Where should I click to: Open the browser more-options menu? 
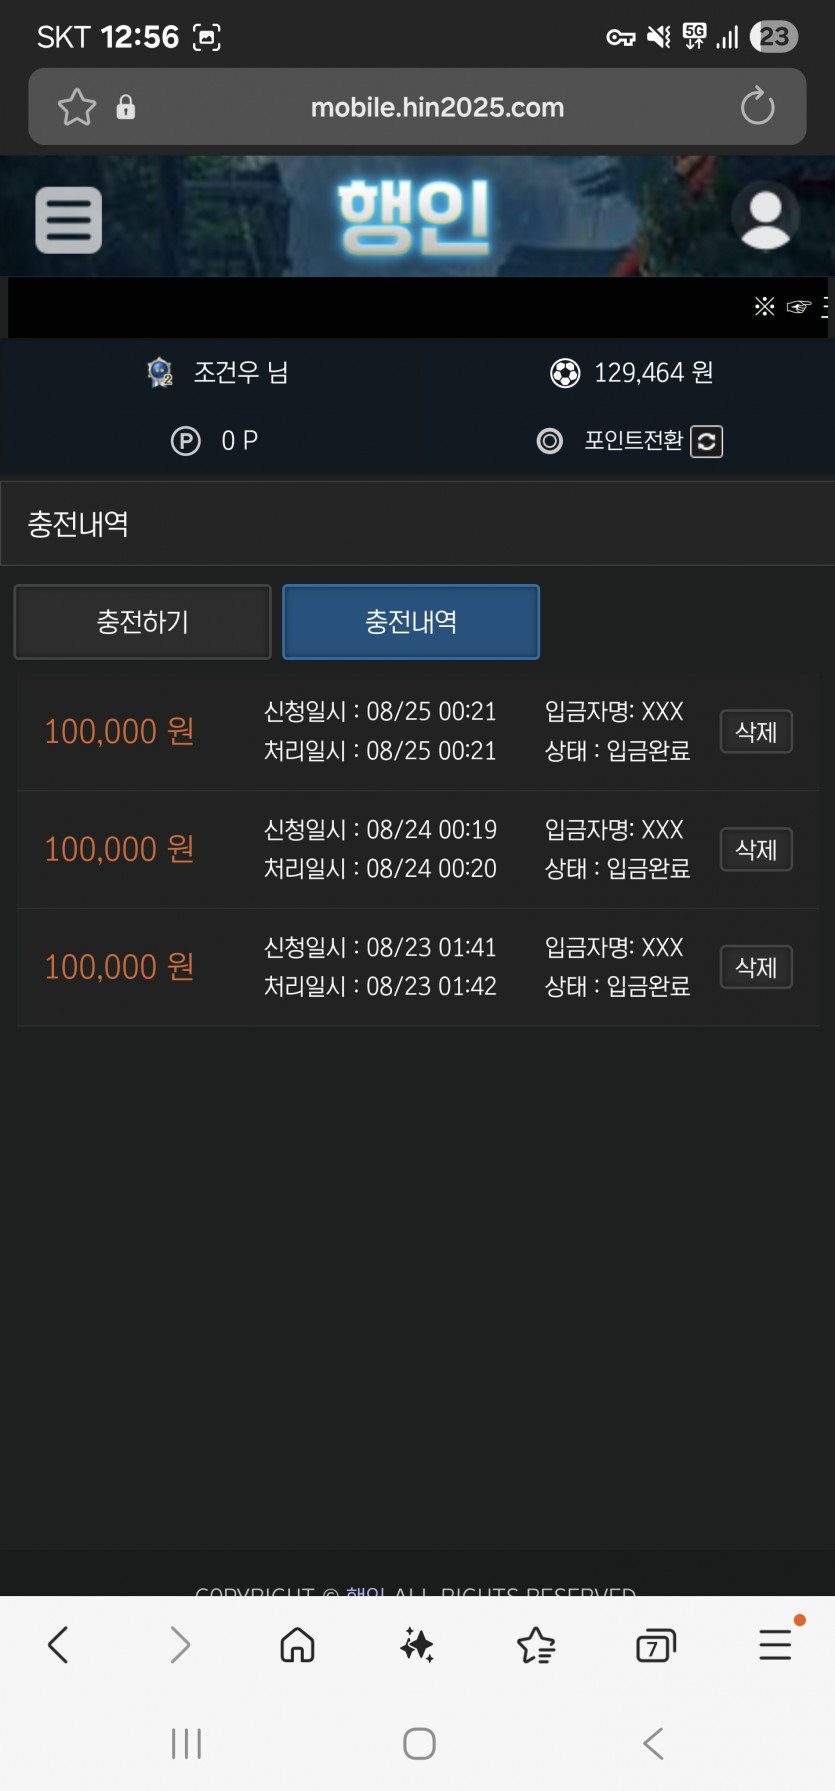(x=775, y=1644)
